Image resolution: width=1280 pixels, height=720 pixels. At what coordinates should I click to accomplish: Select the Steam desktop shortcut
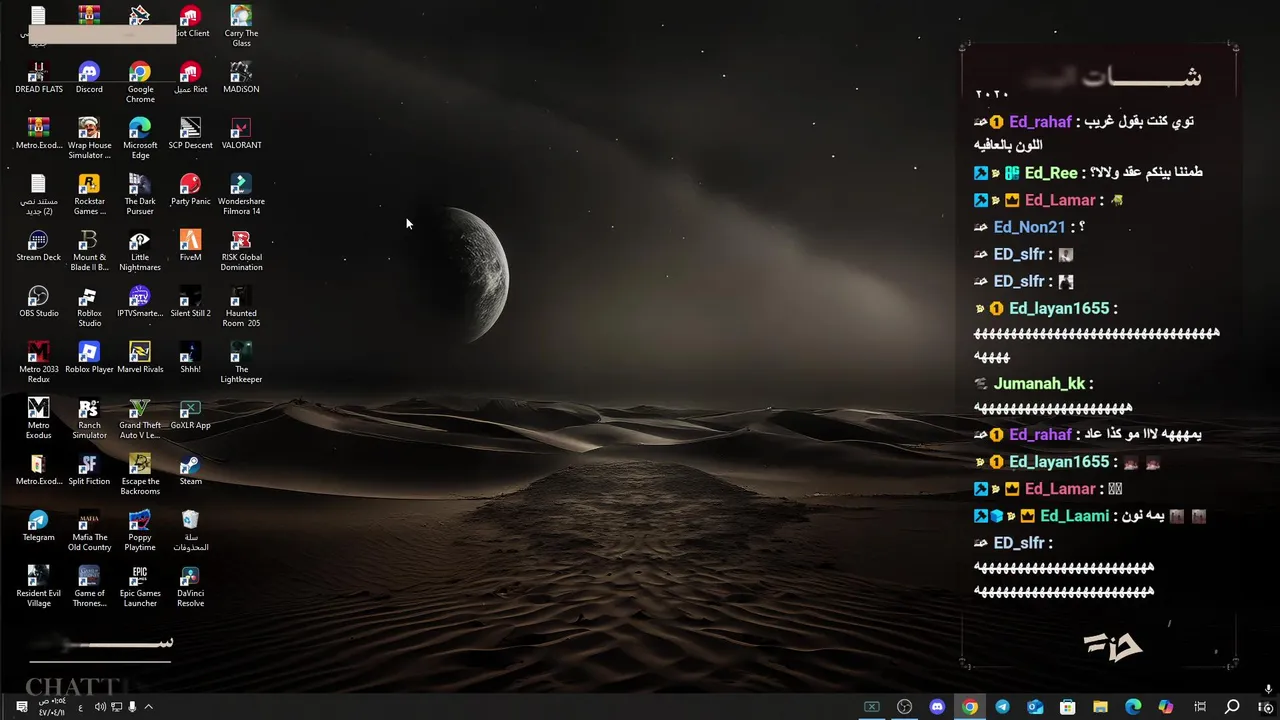[x=190, y=470]
